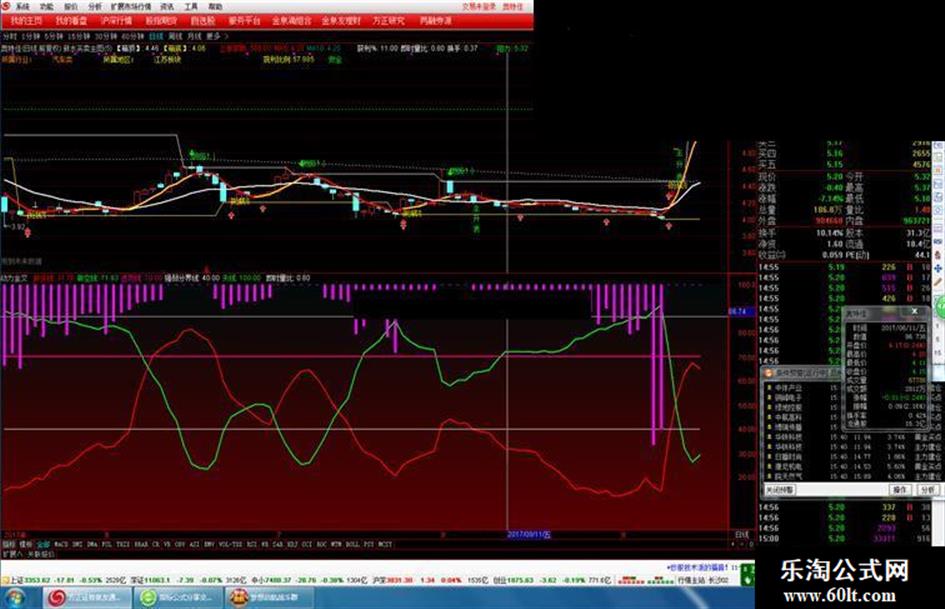The image size is (945, 609).
Task: Open the 系统 menu
Action: [x=22, y=6]
